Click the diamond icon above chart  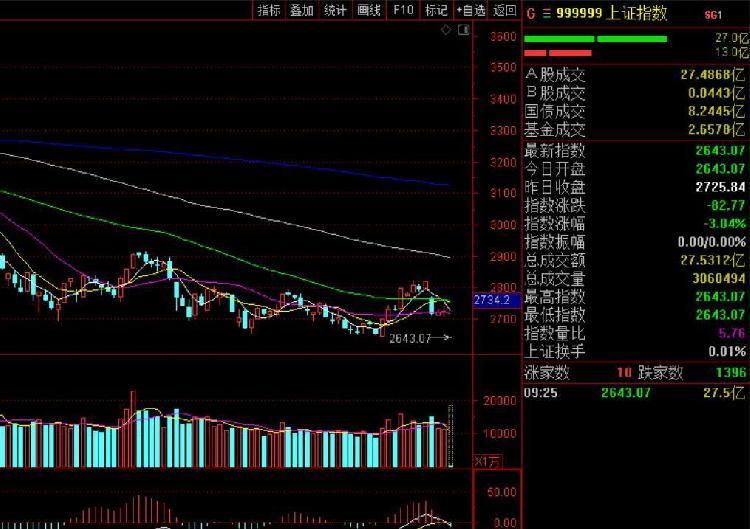pyautogui.click(x=446, y=30)
